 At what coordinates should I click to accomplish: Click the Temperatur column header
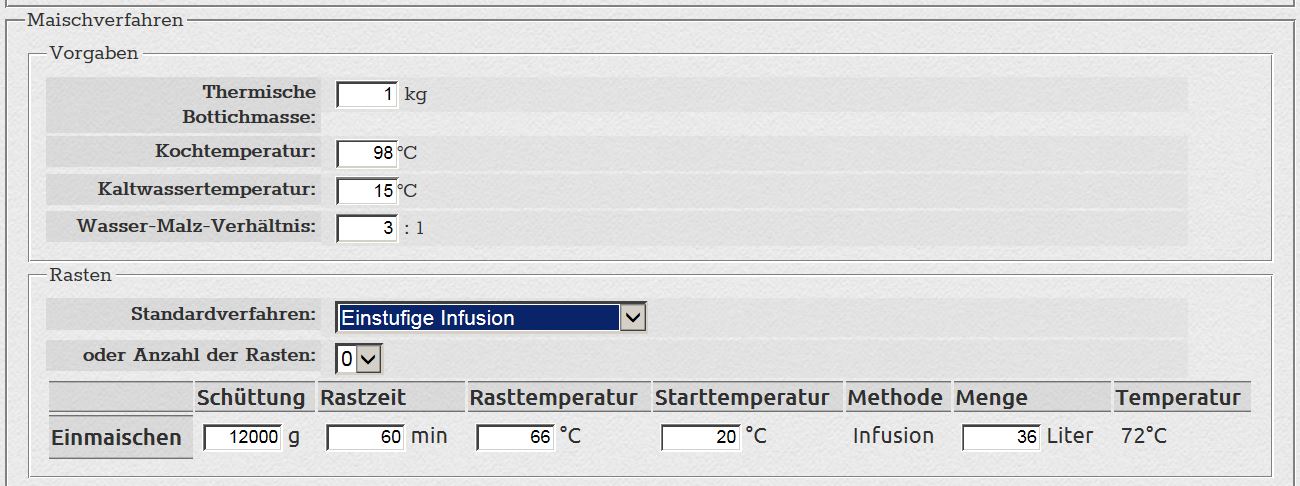1178,397
